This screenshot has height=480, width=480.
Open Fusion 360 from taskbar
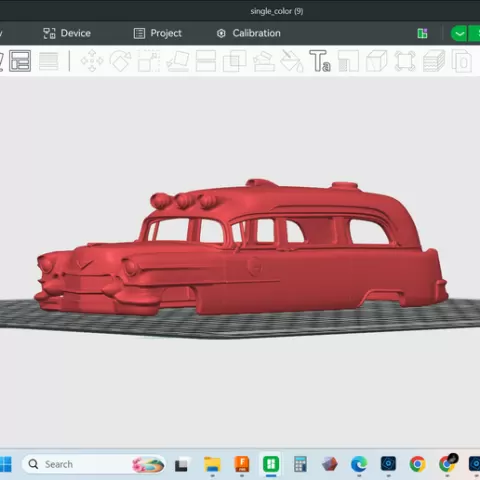tap(242, 464)
